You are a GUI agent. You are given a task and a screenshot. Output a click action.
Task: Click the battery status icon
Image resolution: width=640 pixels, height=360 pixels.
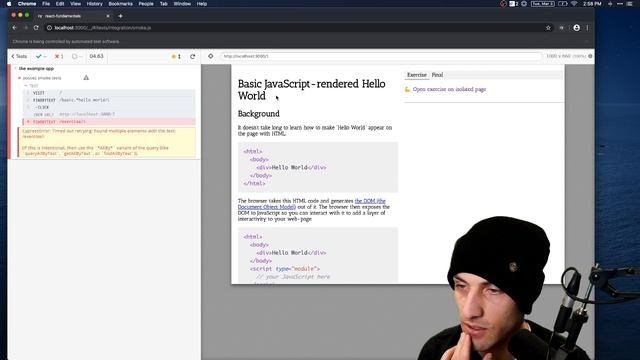[563, 4]
